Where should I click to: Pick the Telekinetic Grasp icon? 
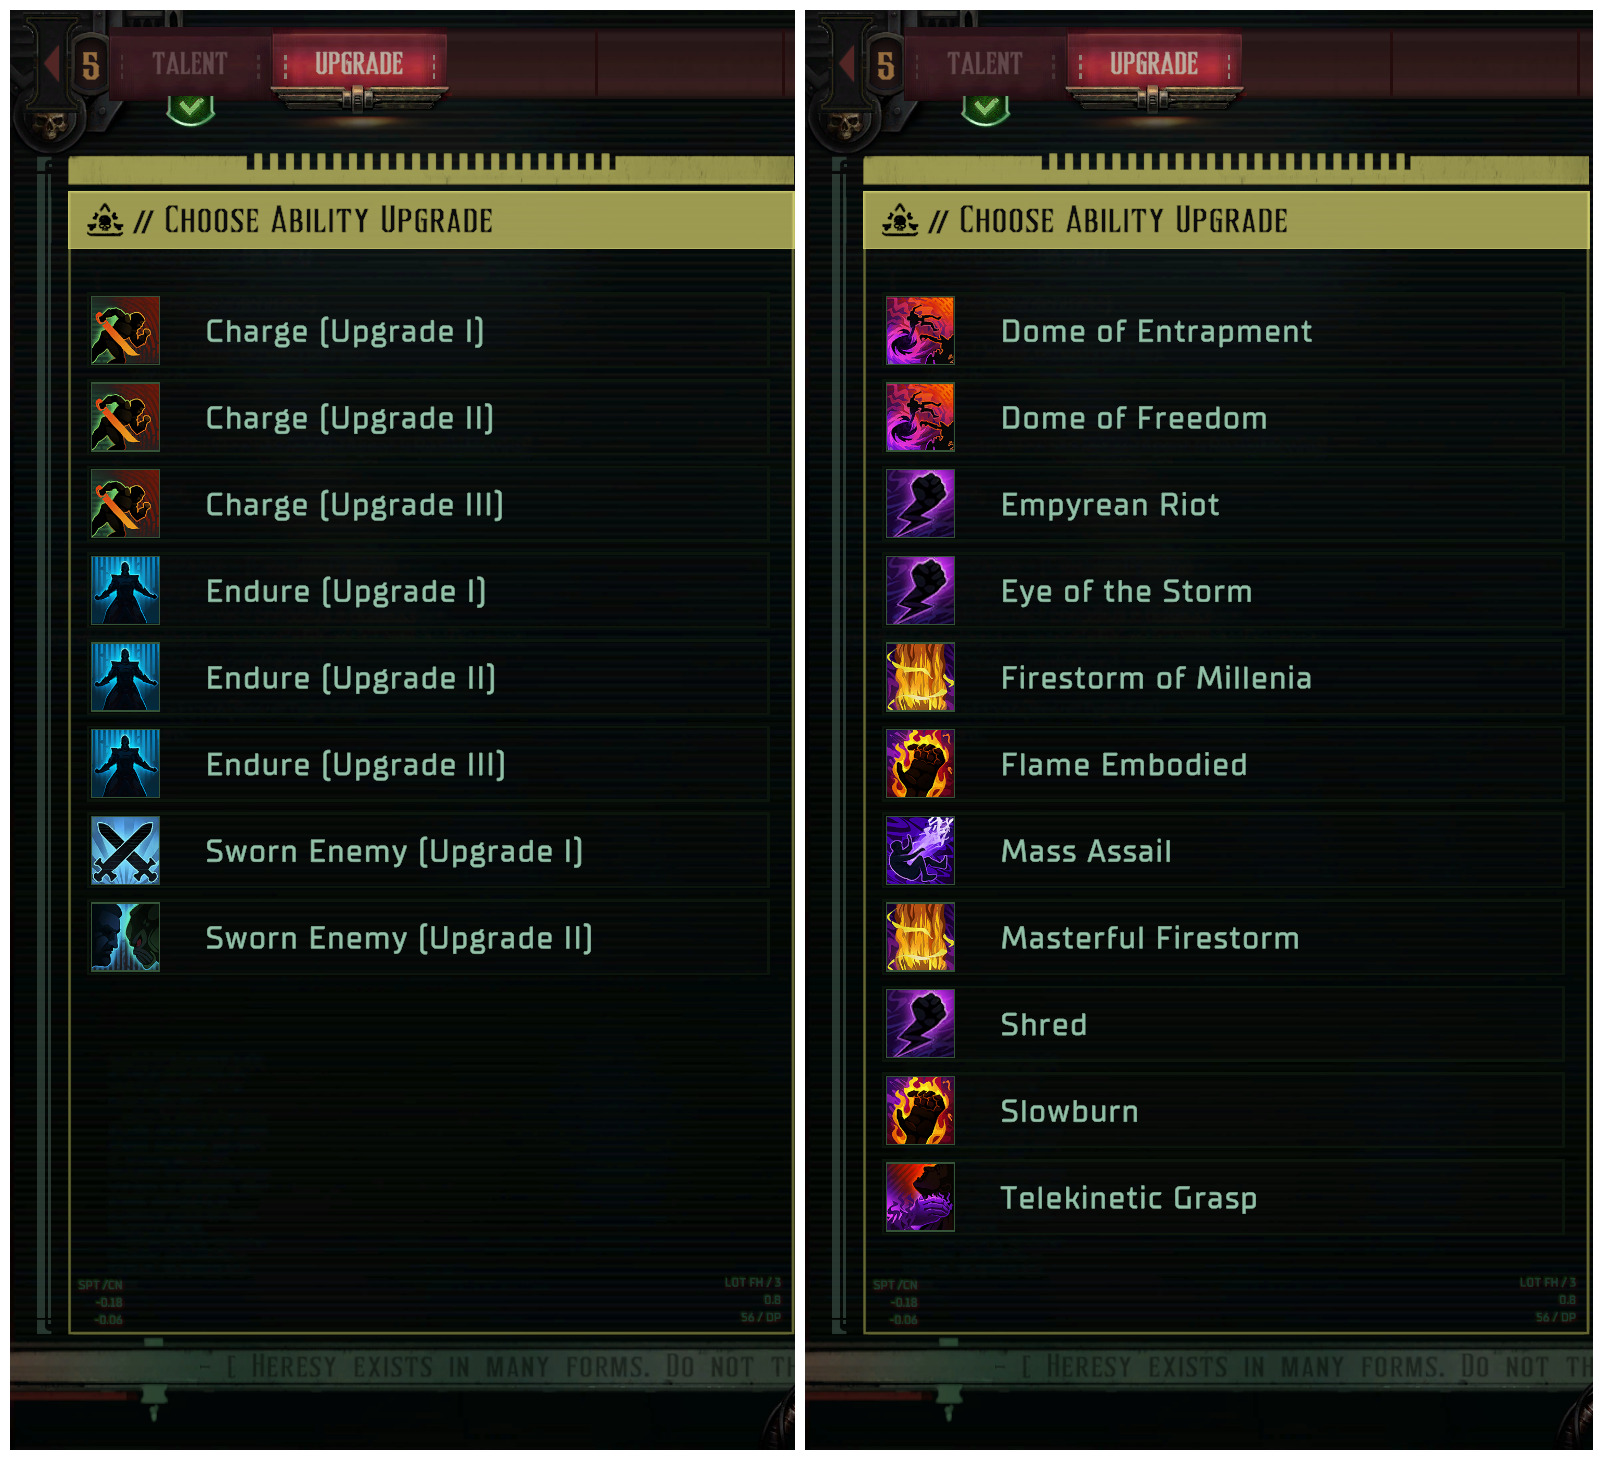pyautogui.click(x=920, y=1197)
